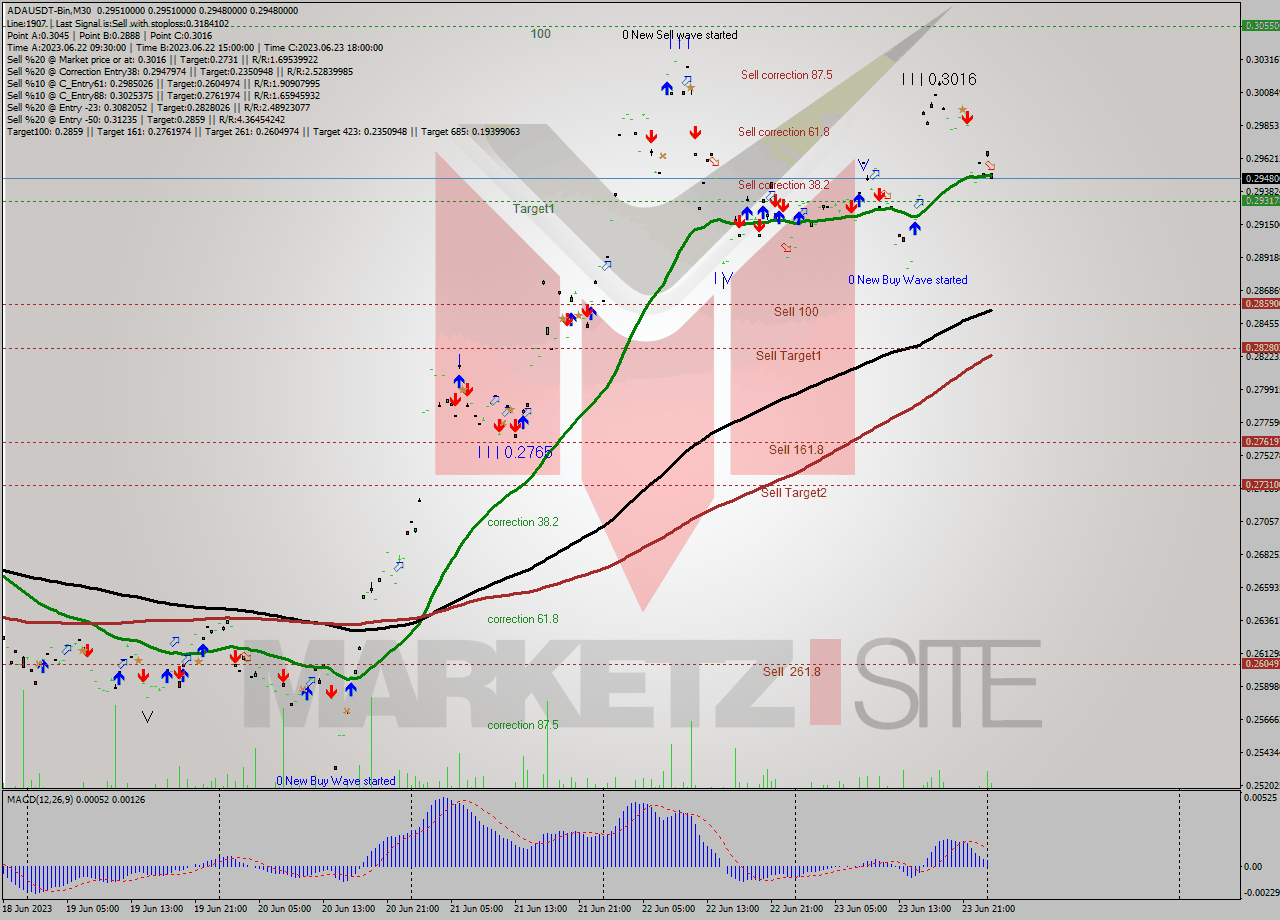Click the '22 Jun 13:00' time label
Viewport: 1280px width, 920px height.
click(731, 909)
